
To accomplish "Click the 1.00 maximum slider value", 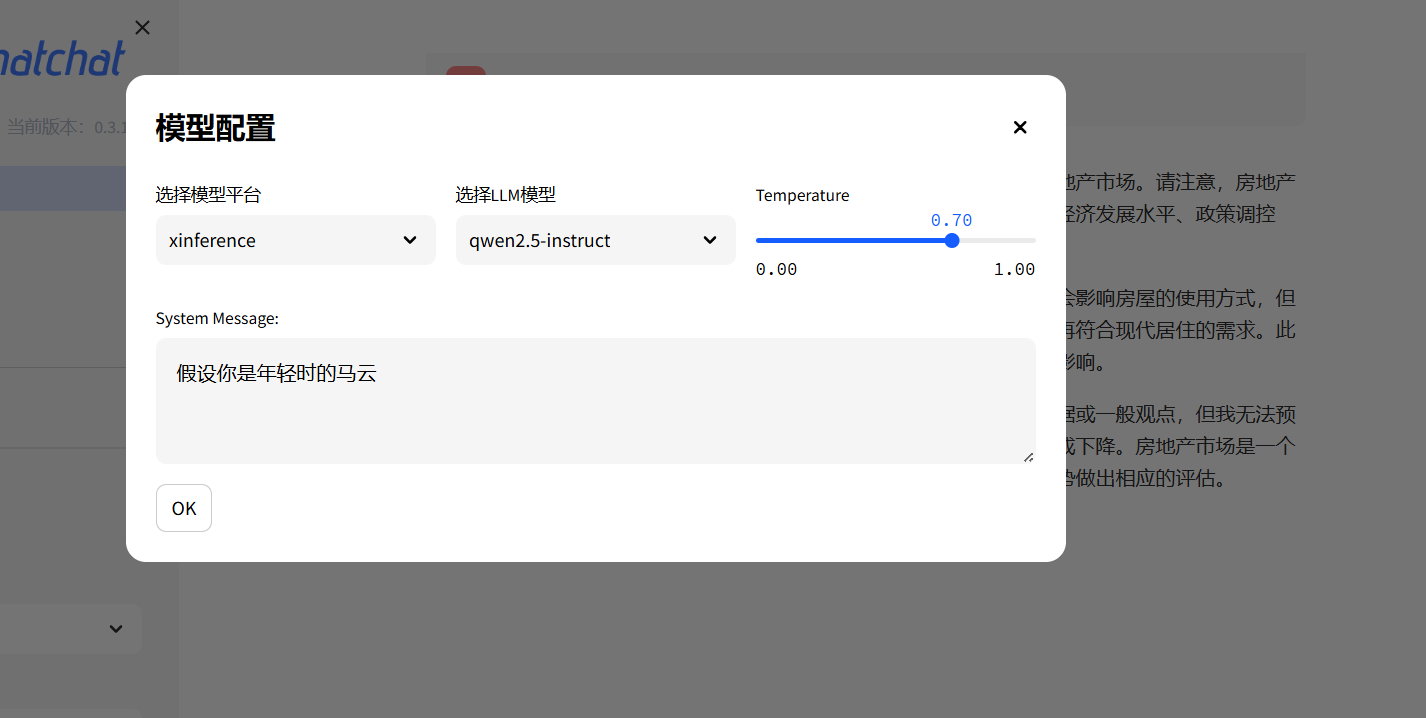I will click(x=1014, y=269).
